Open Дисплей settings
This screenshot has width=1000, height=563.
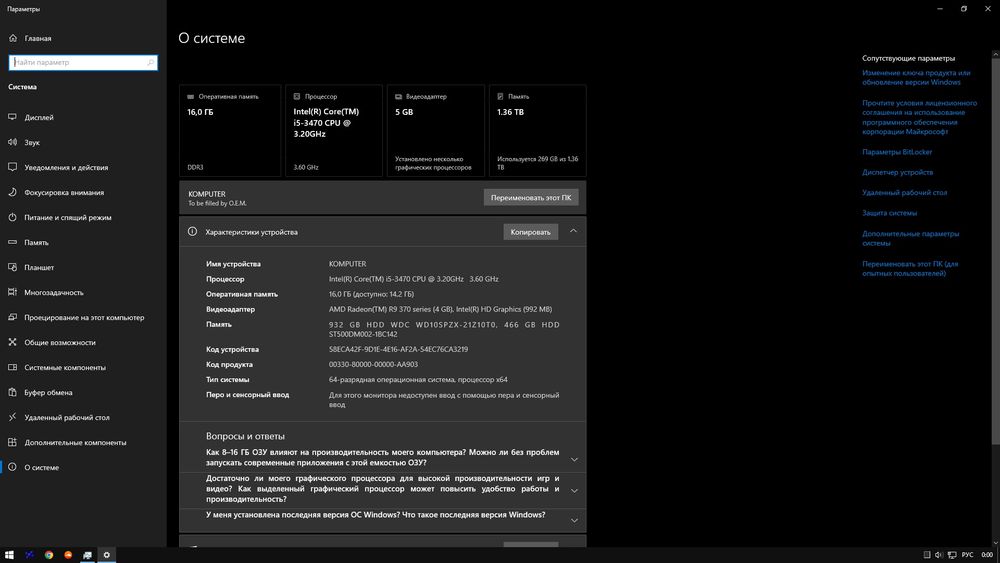(39, 117)
